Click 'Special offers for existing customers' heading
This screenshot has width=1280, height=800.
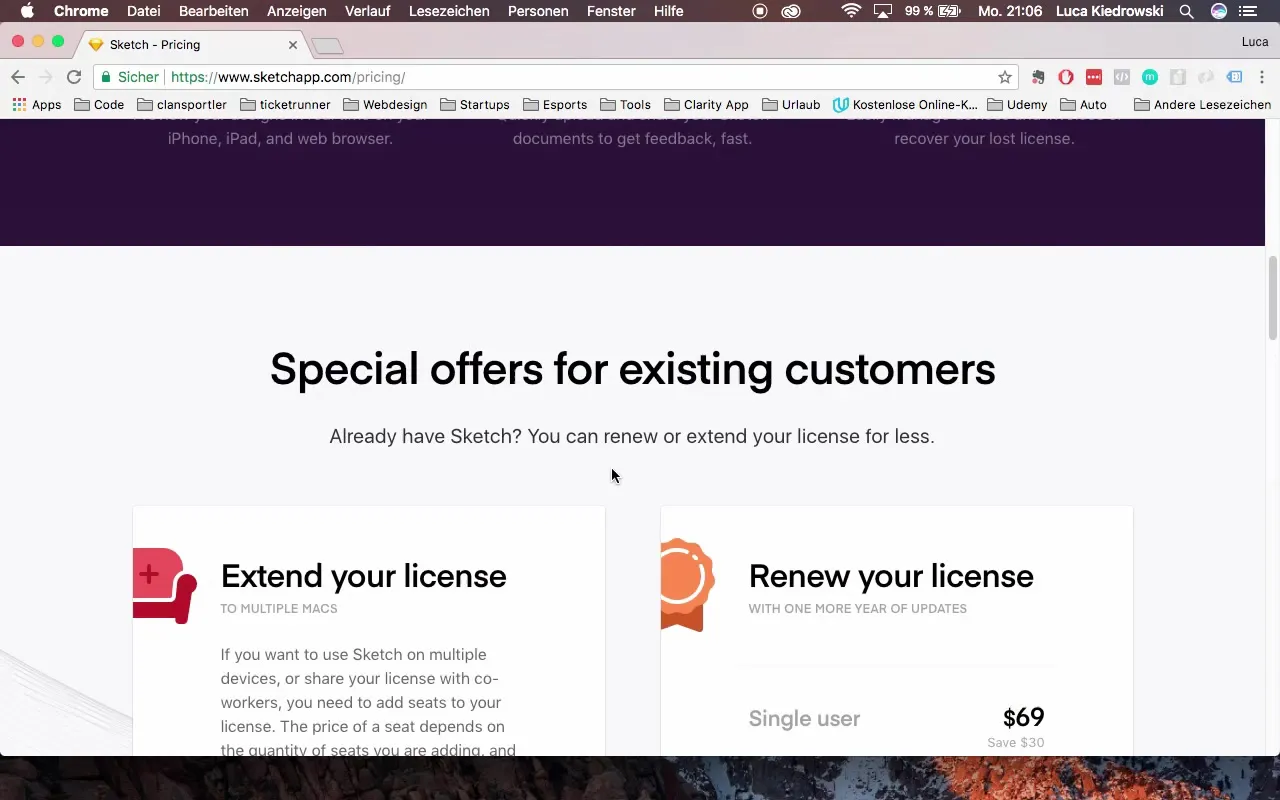click(x=632, y=369)
